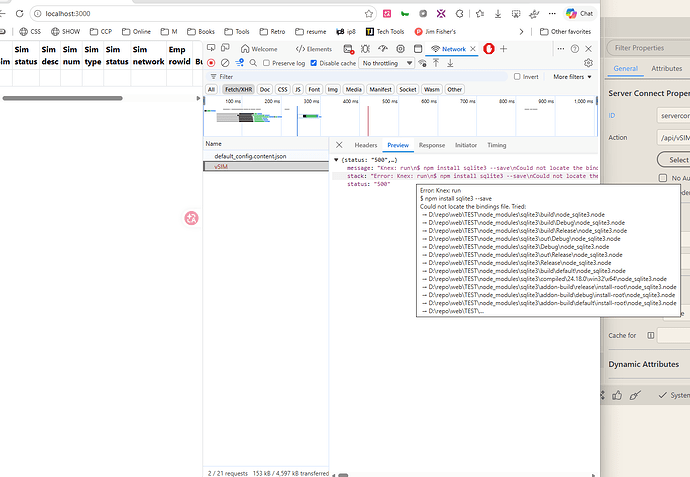The image size is (690, 477).
Task: Enable the Preserve log checkbox
Action: pos(266,63)
